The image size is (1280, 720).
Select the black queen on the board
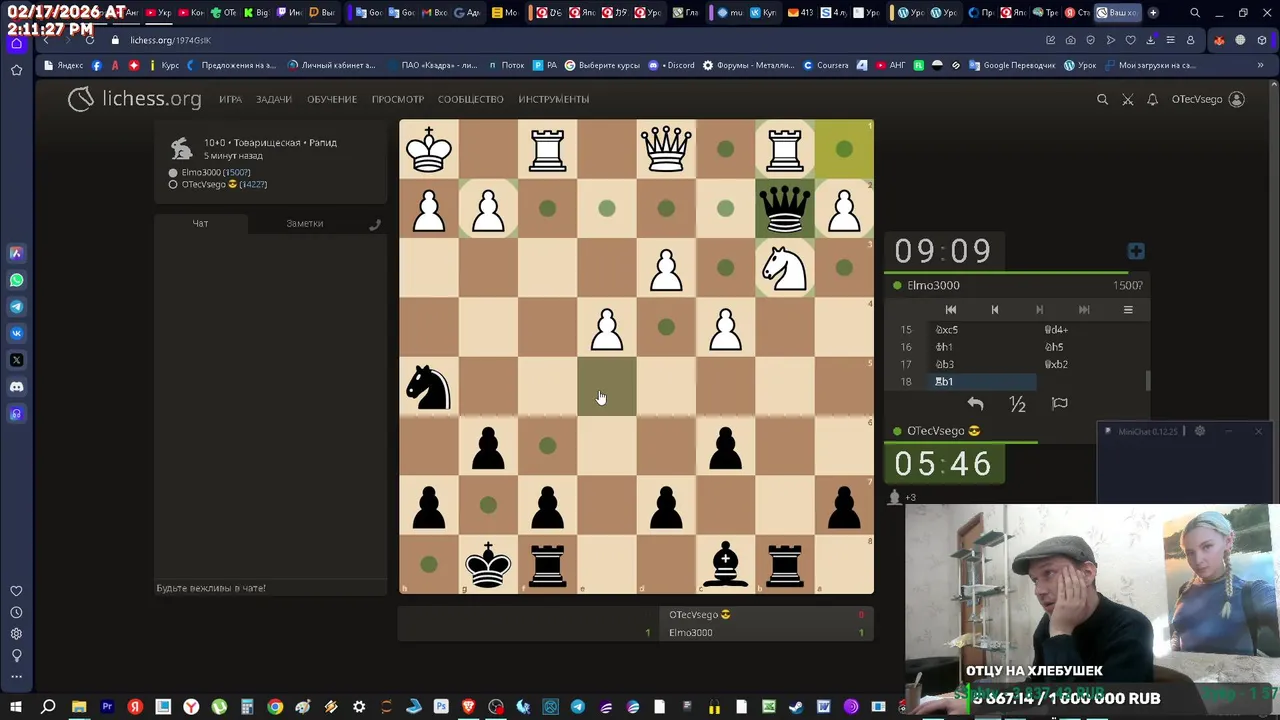(x=785, y=209)
